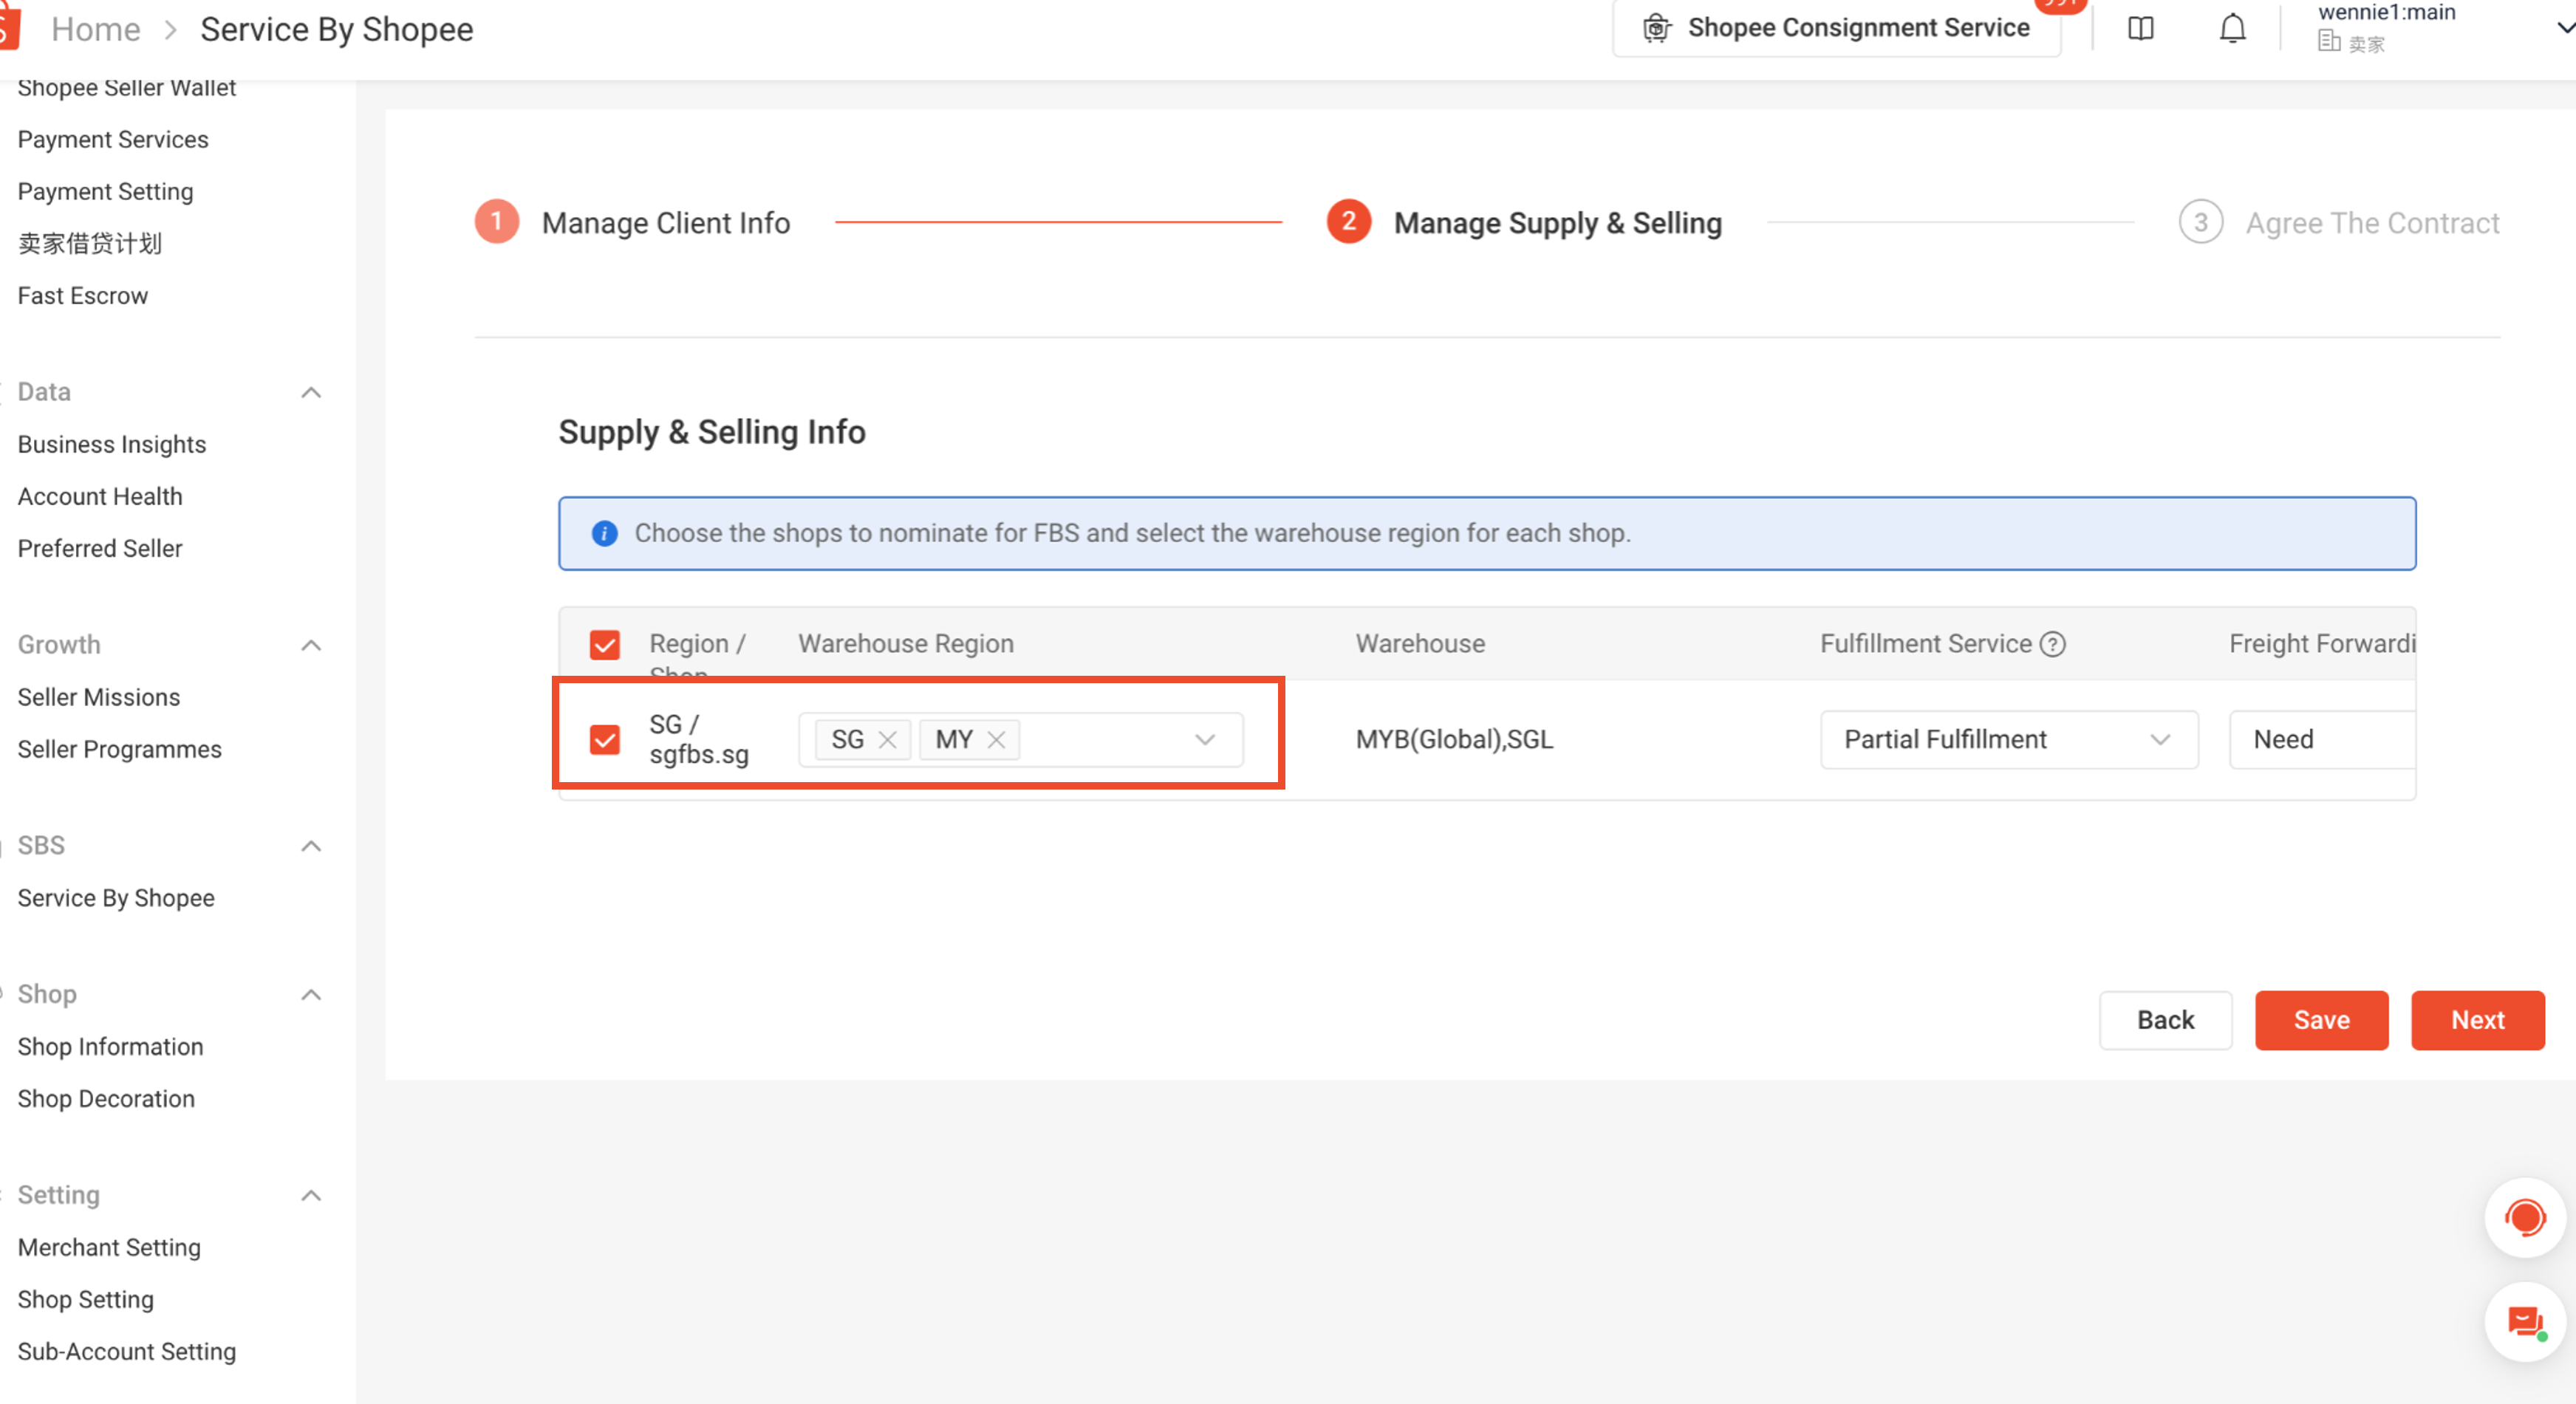Image resolution: width=2576 pixels, height=1404 pixels.
Task: Open the Partial Fulfillment dropdown
Action: (2009, 739)
